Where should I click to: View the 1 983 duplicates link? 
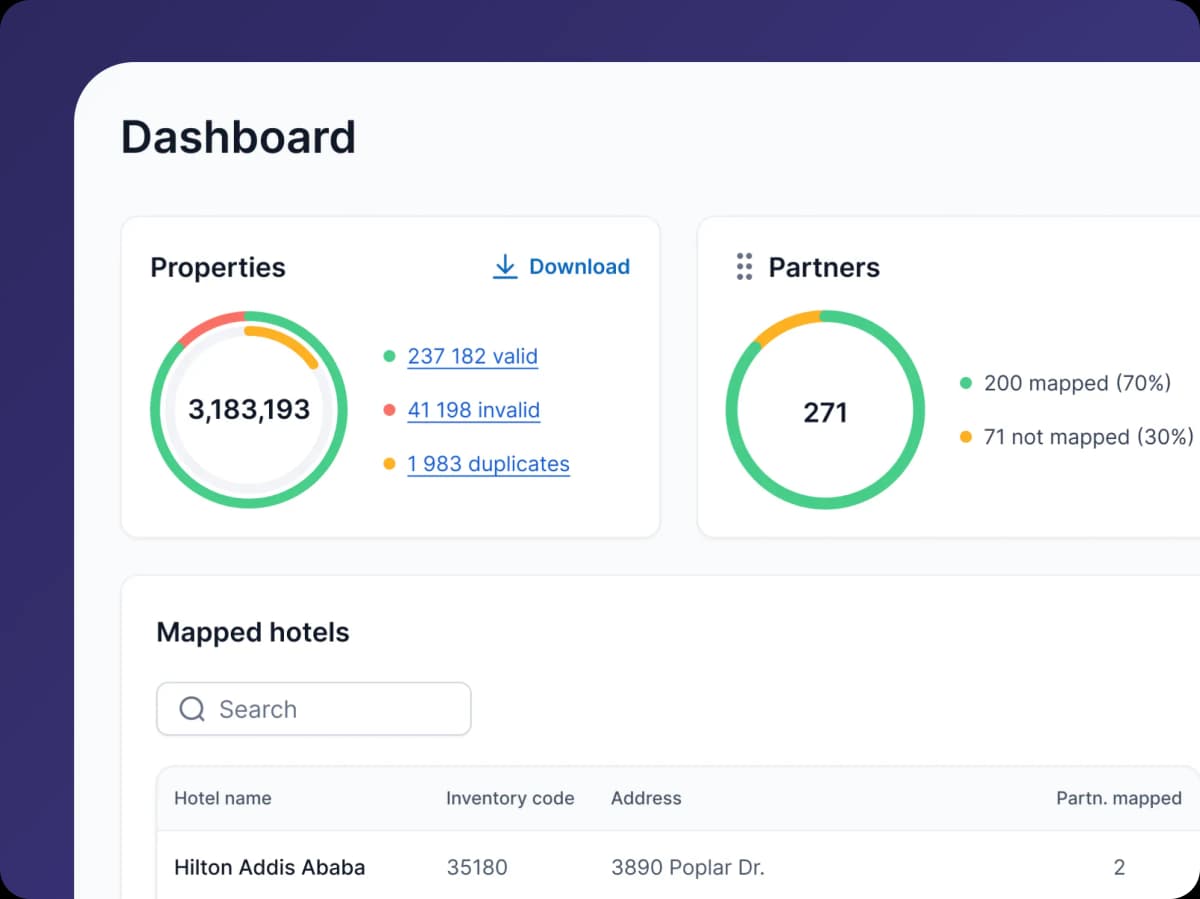tap(488, 464)
